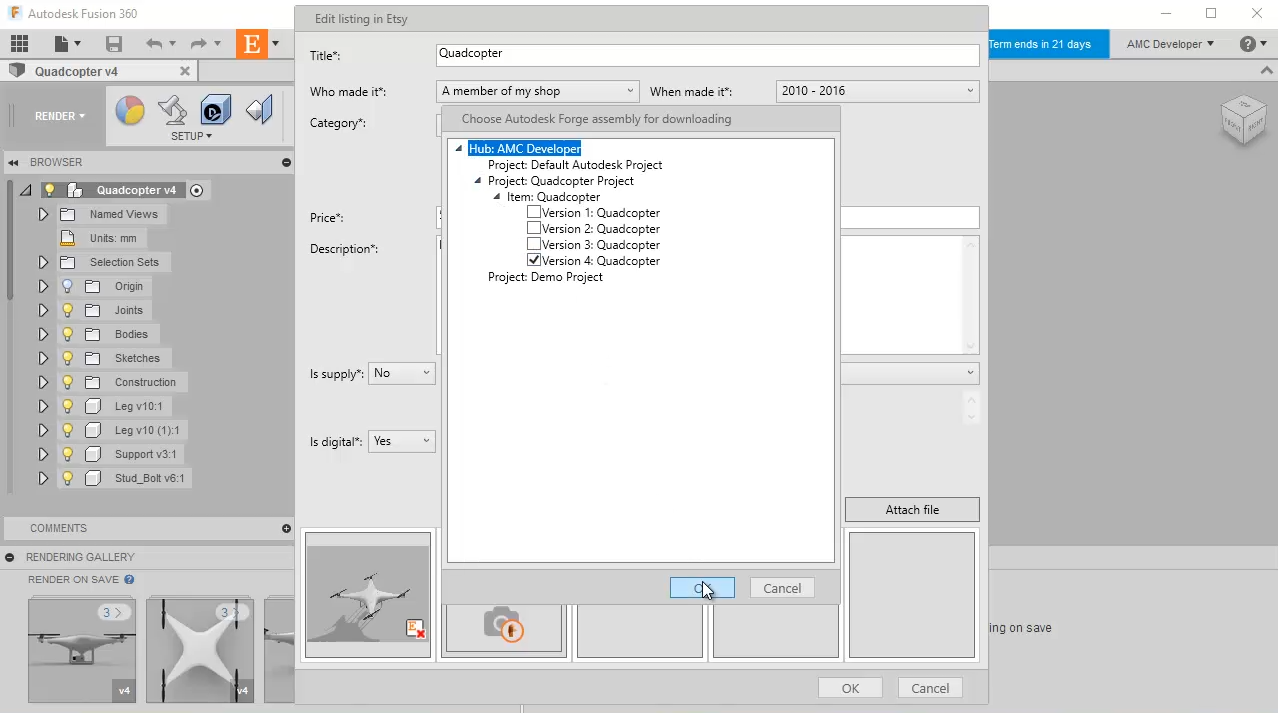Open the side-view drone render thumbnail
The width and height of the screenshot is (1278, 713).
(81, 650)
